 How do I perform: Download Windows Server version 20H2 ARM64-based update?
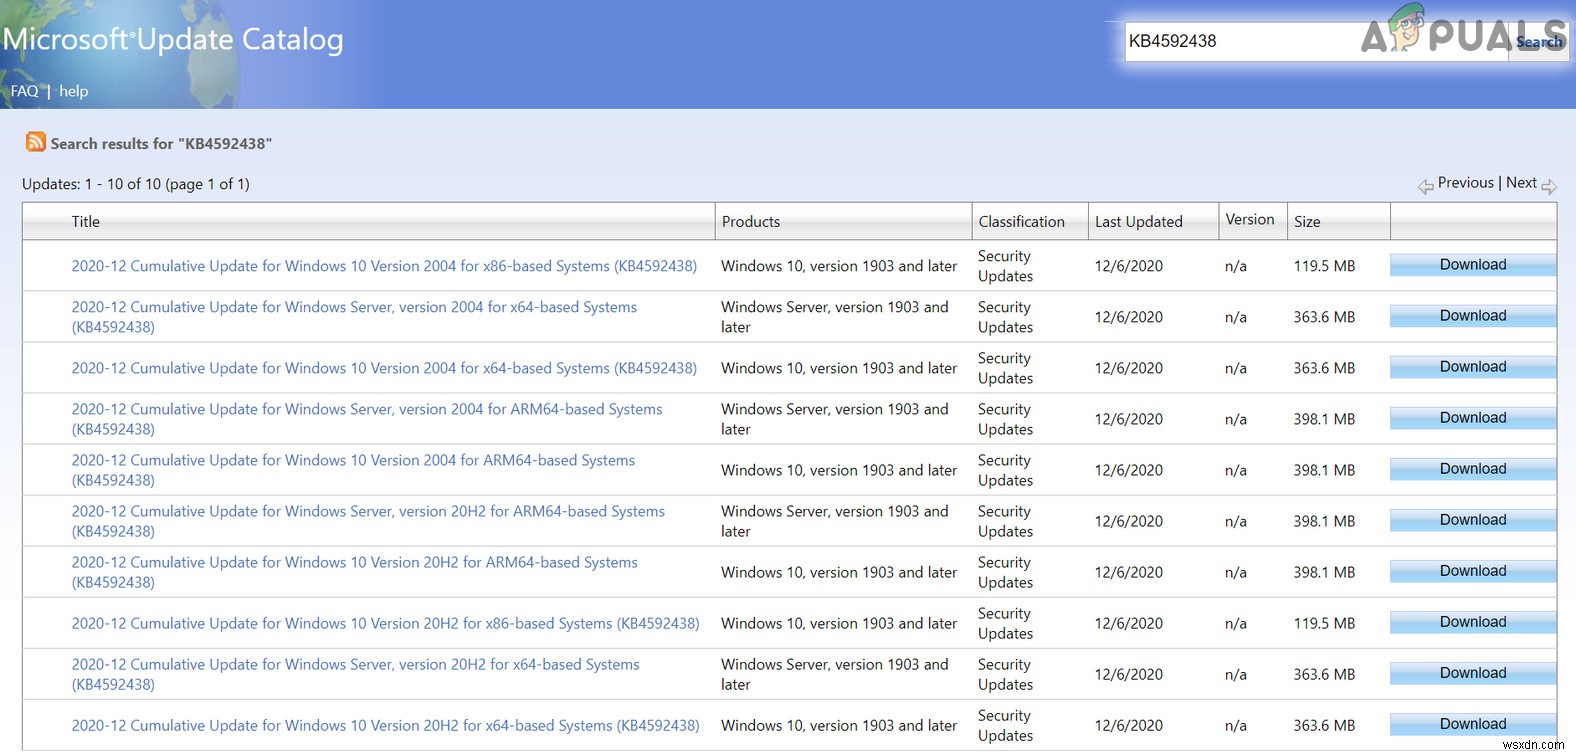pyautogui.click(x=1473, y=520)
